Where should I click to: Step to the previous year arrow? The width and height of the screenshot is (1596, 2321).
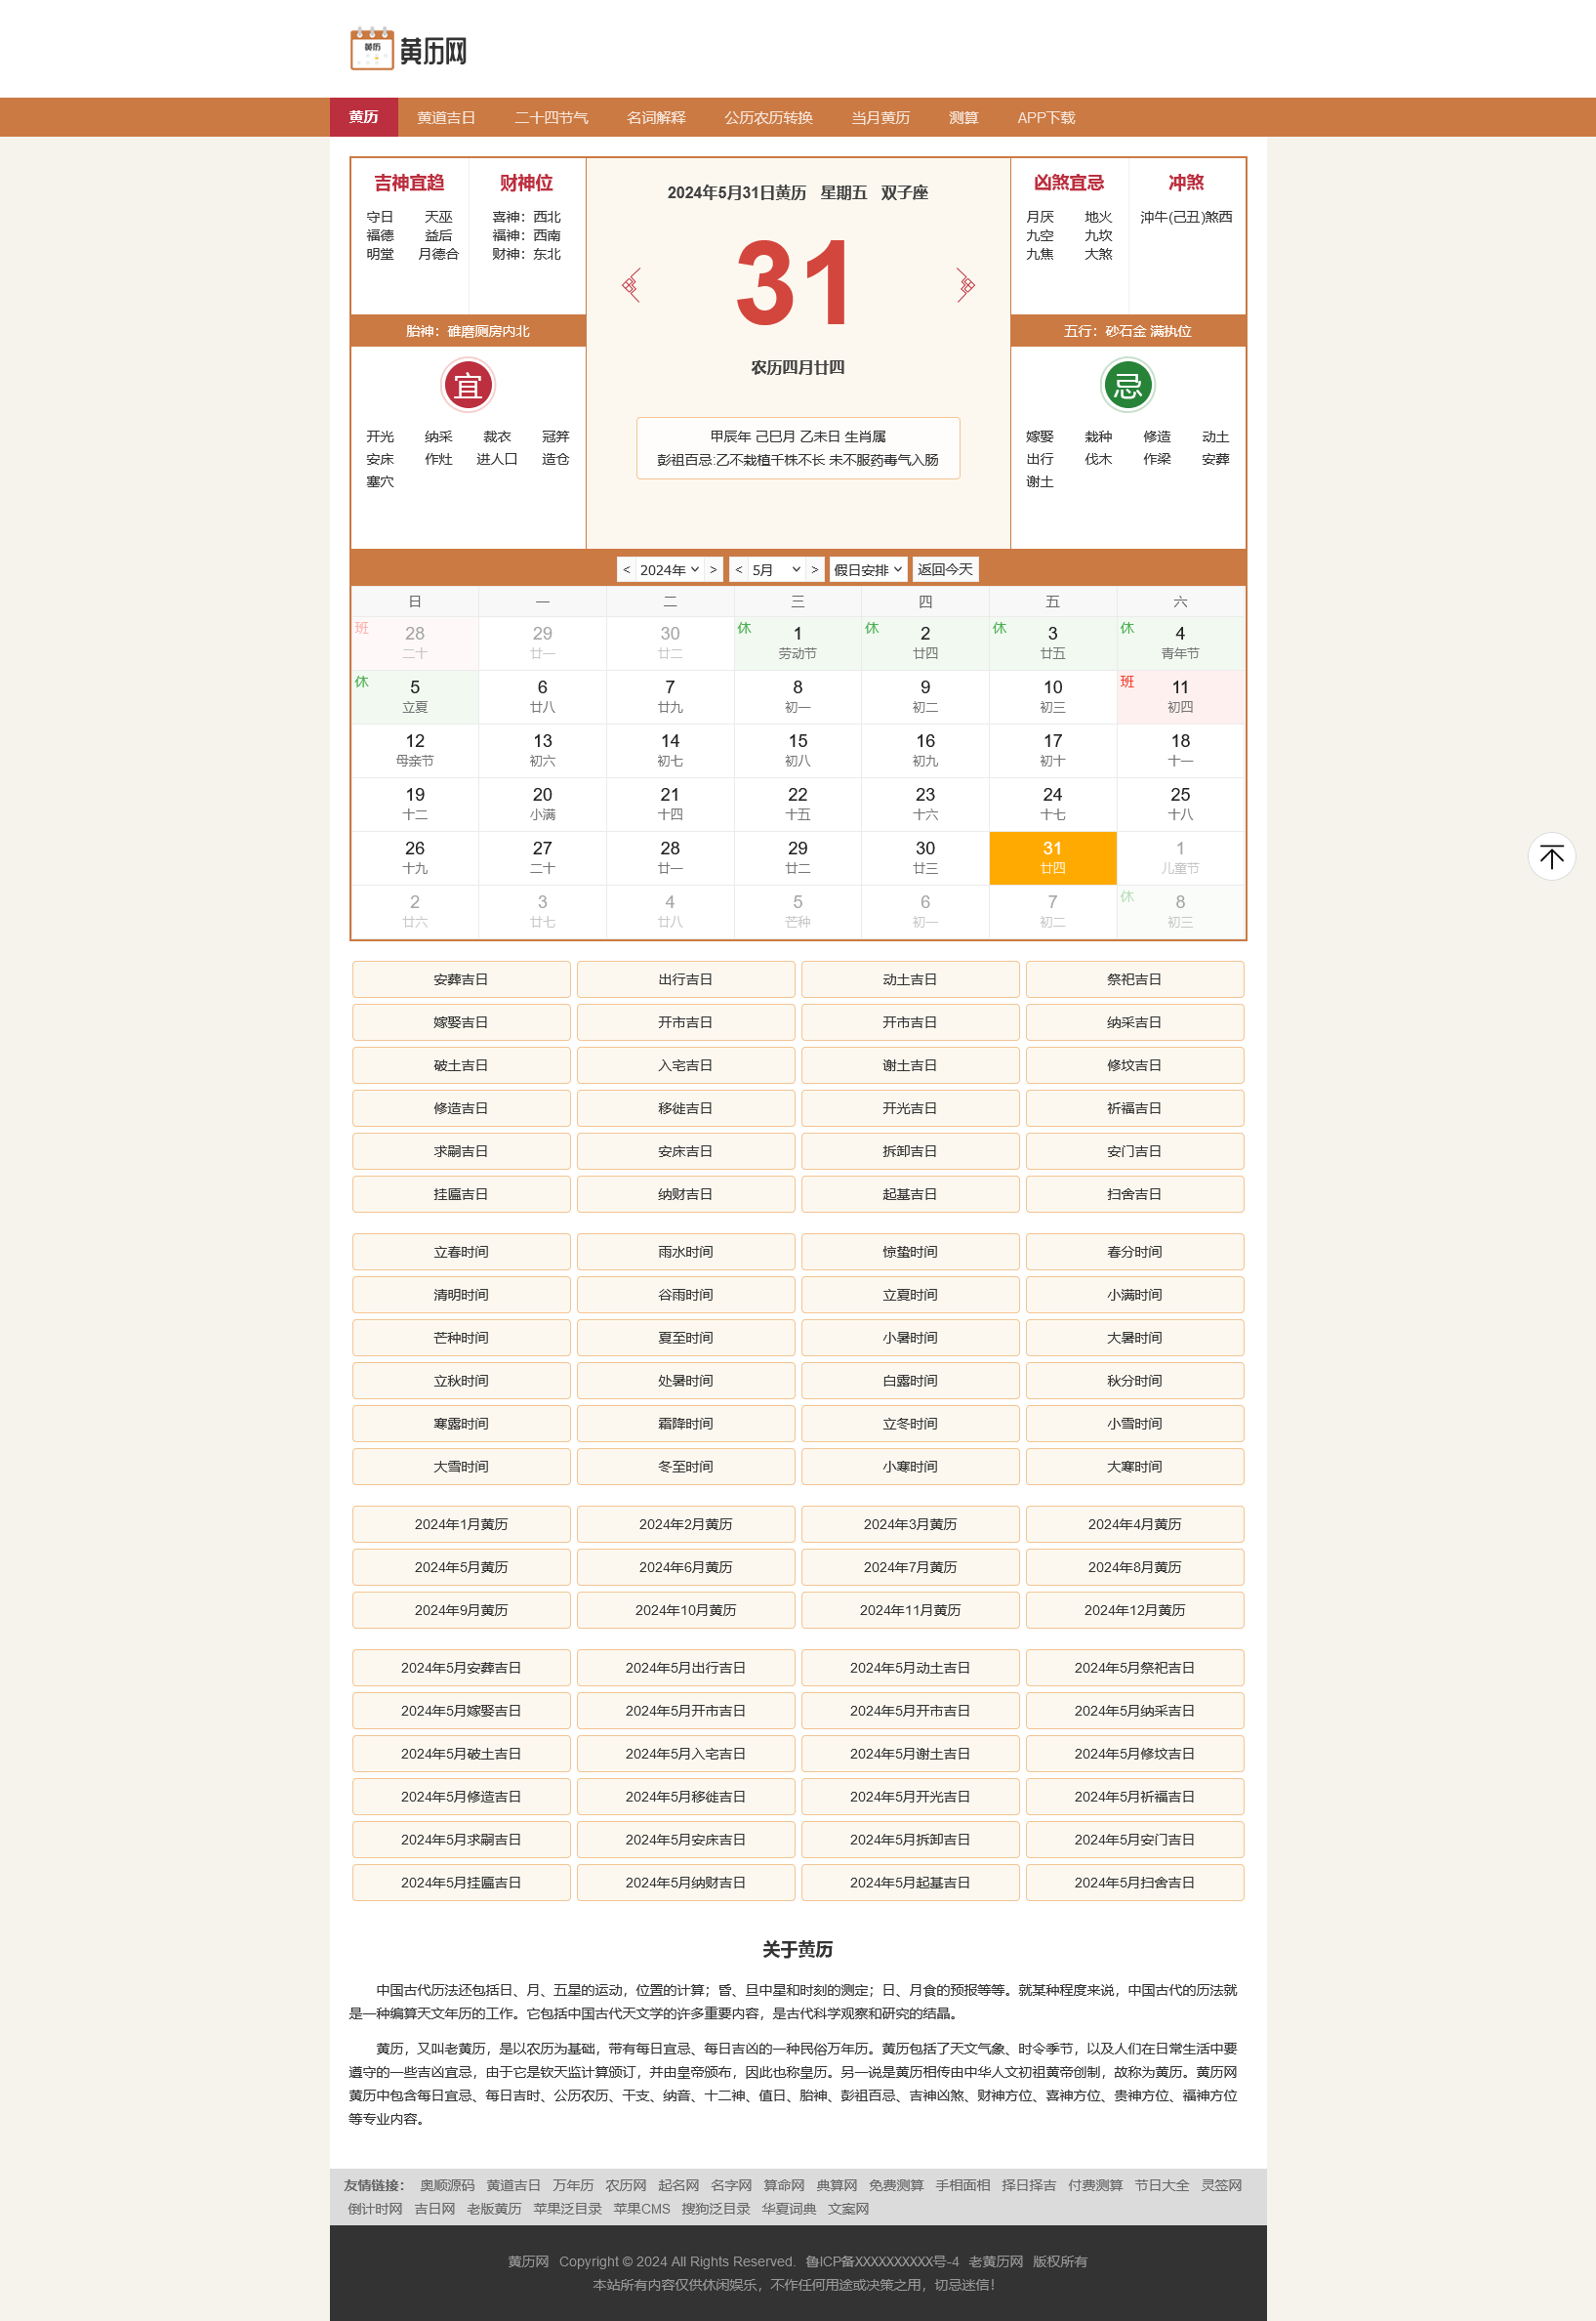coord(626,570)
